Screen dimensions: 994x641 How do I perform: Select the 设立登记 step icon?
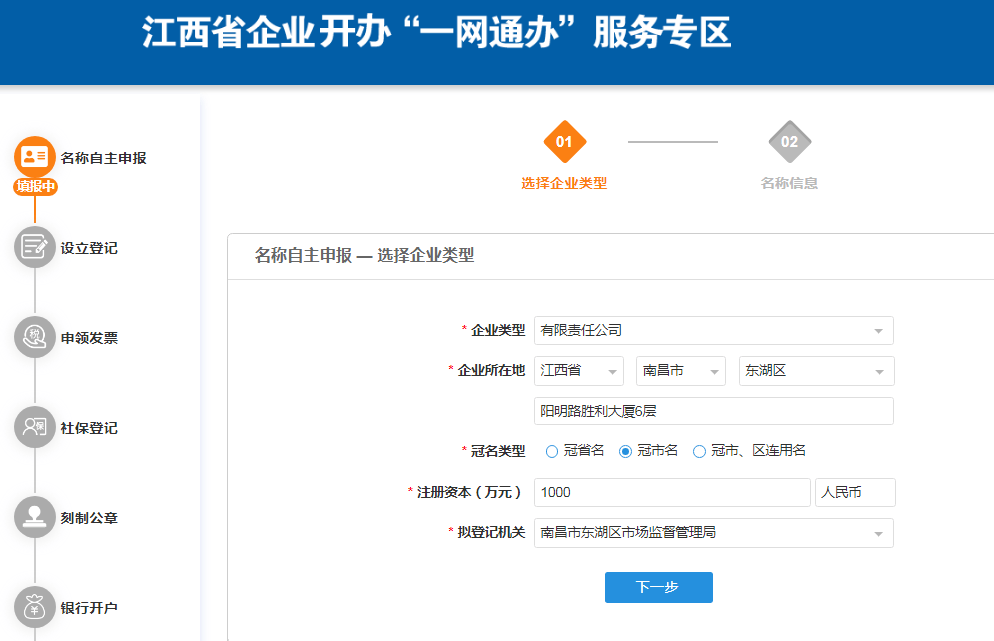pyautogui.click(x=33, y=247)
